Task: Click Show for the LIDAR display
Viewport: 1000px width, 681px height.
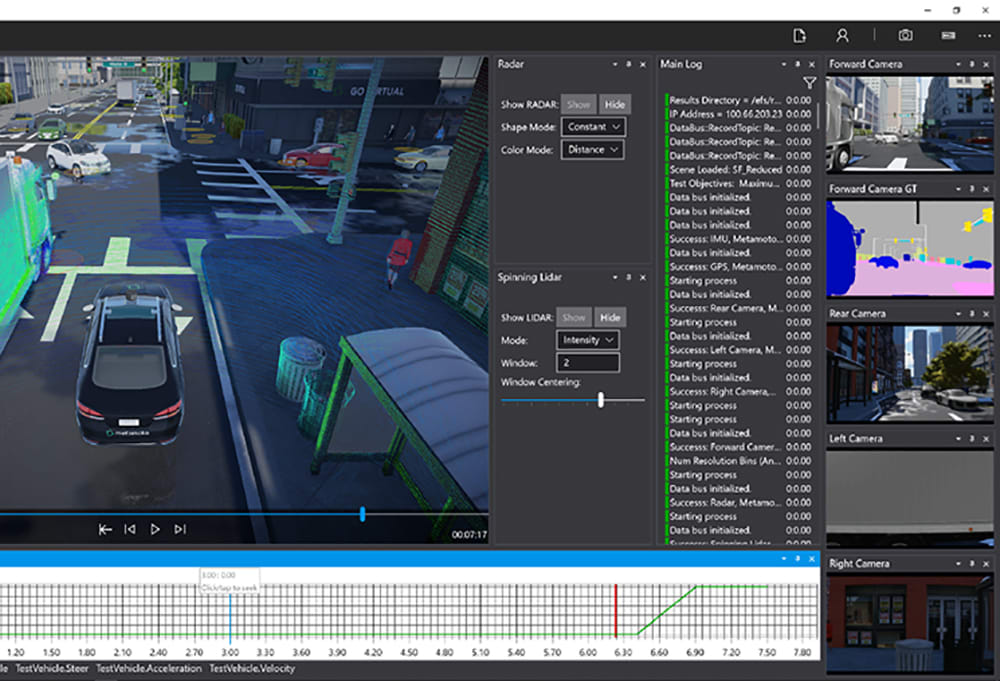Action: point(574,317)
